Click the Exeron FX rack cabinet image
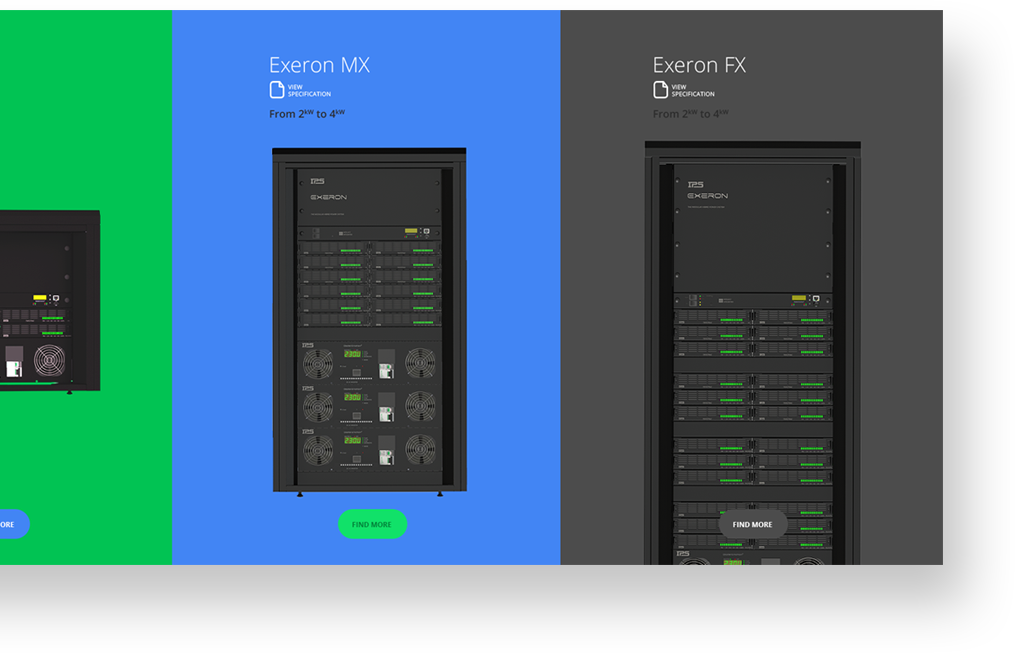 [753, 353]
